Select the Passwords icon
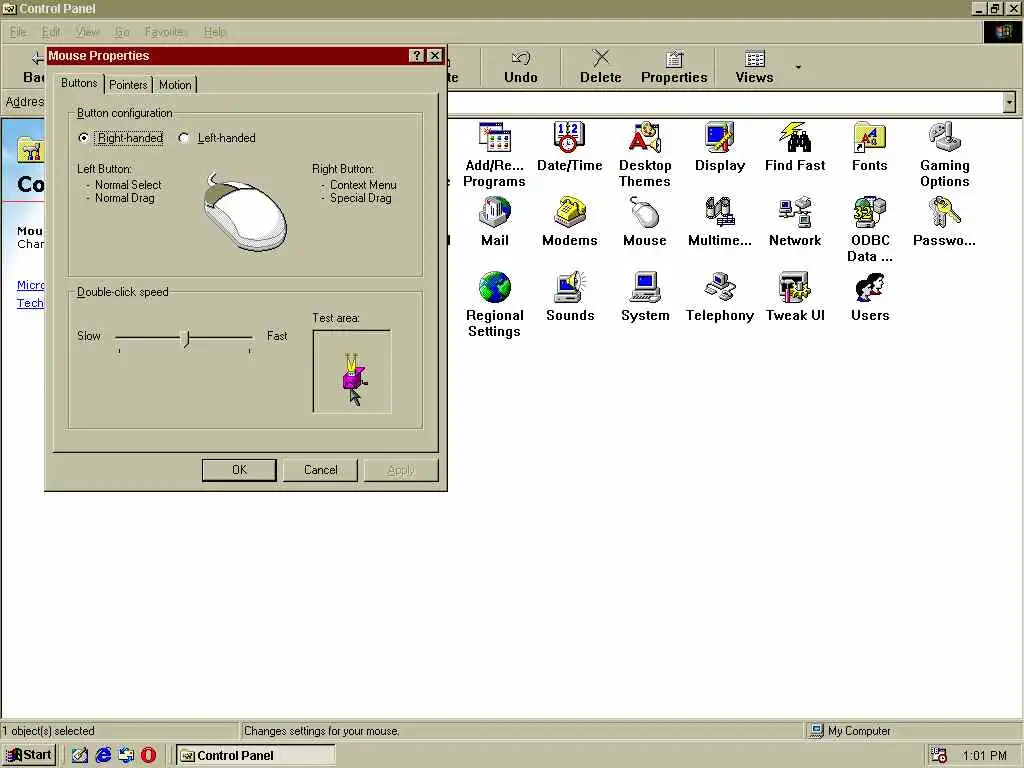The image size is (1024, 768). point(944,222)
